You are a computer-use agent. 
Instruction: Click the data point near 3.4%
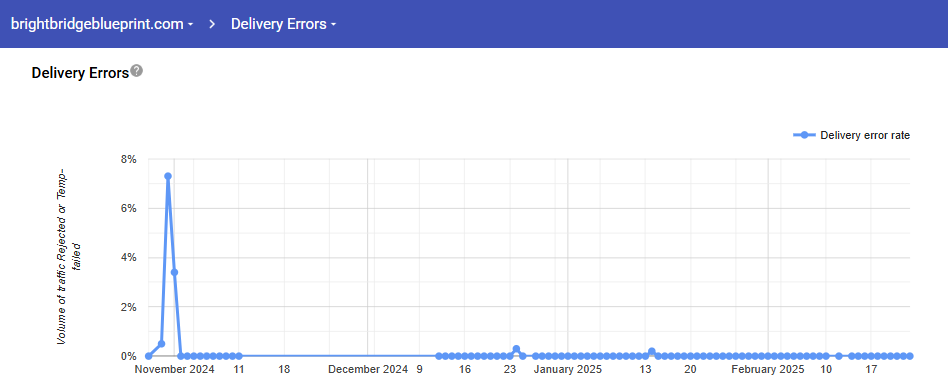coord(174,272)
